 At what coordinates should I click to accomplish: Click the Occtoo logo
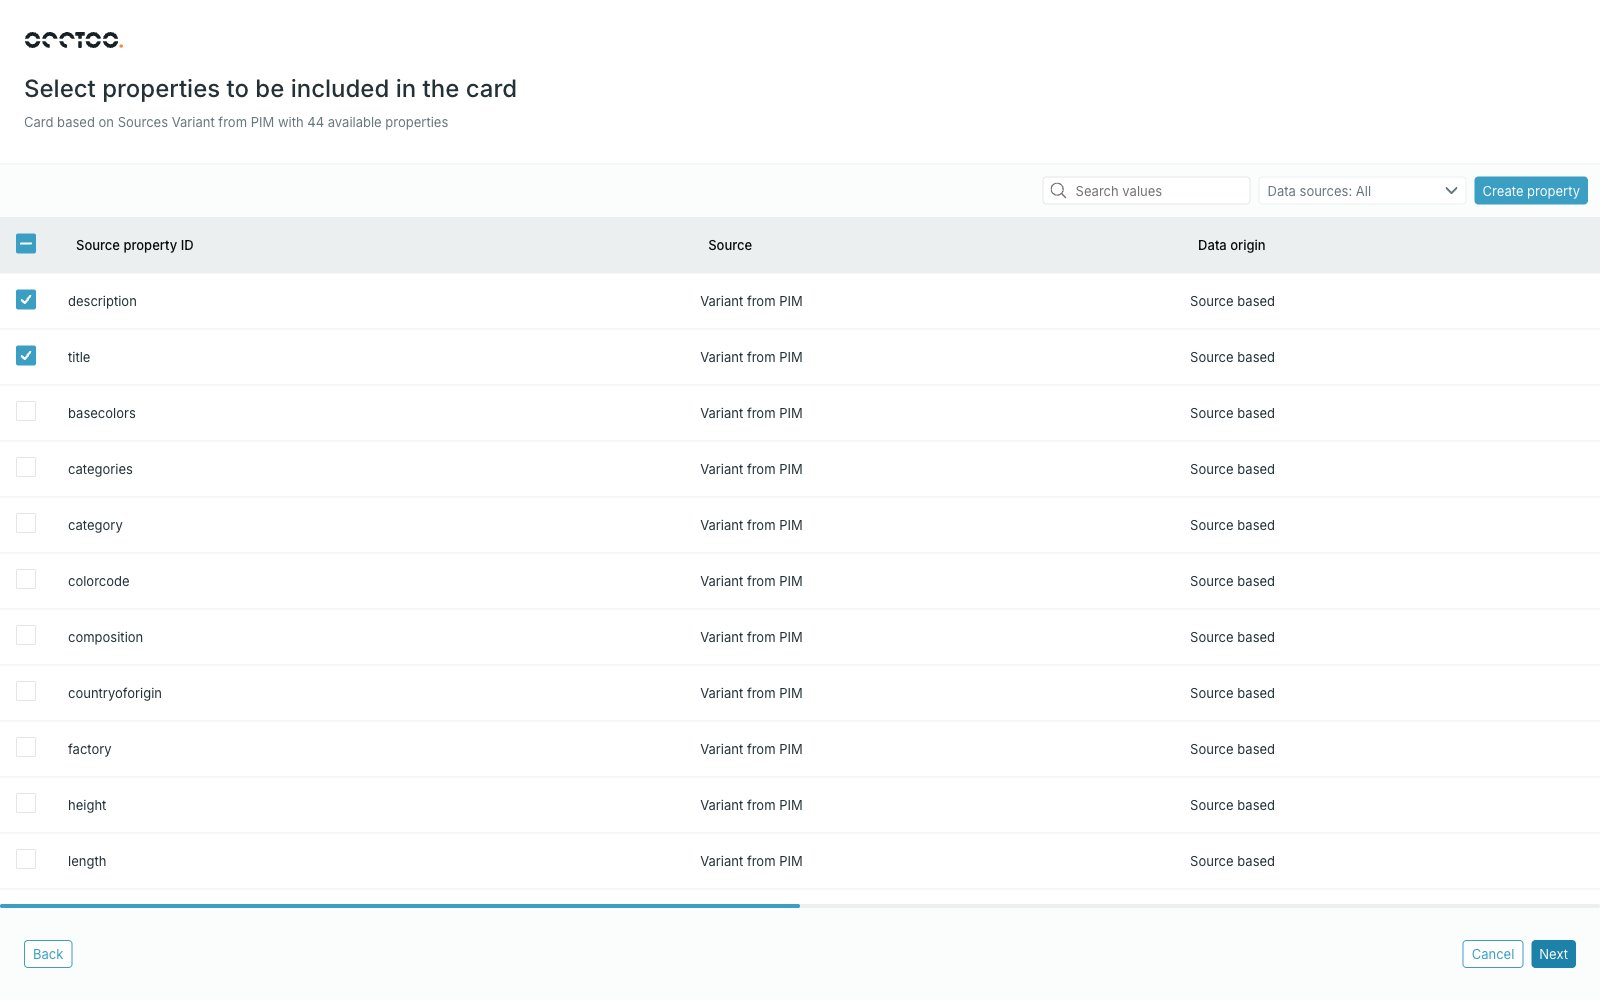[73, 40]
